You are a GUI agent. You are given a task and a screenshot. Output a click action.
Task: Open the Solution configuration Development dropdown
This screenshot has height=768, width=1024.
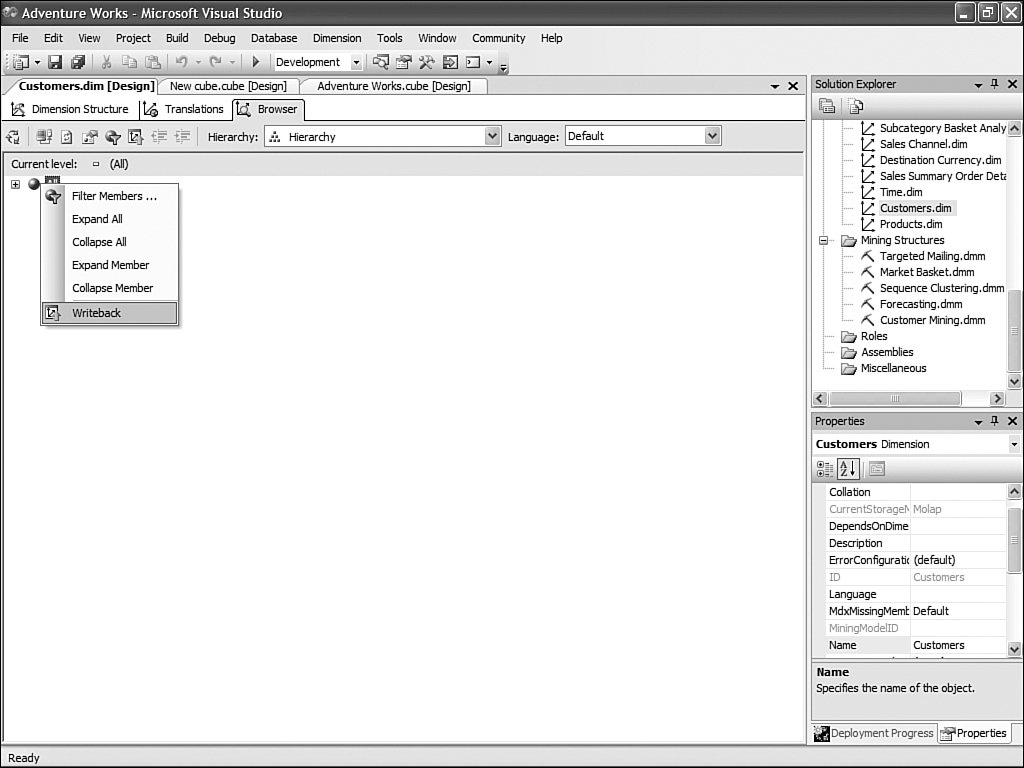357,62
